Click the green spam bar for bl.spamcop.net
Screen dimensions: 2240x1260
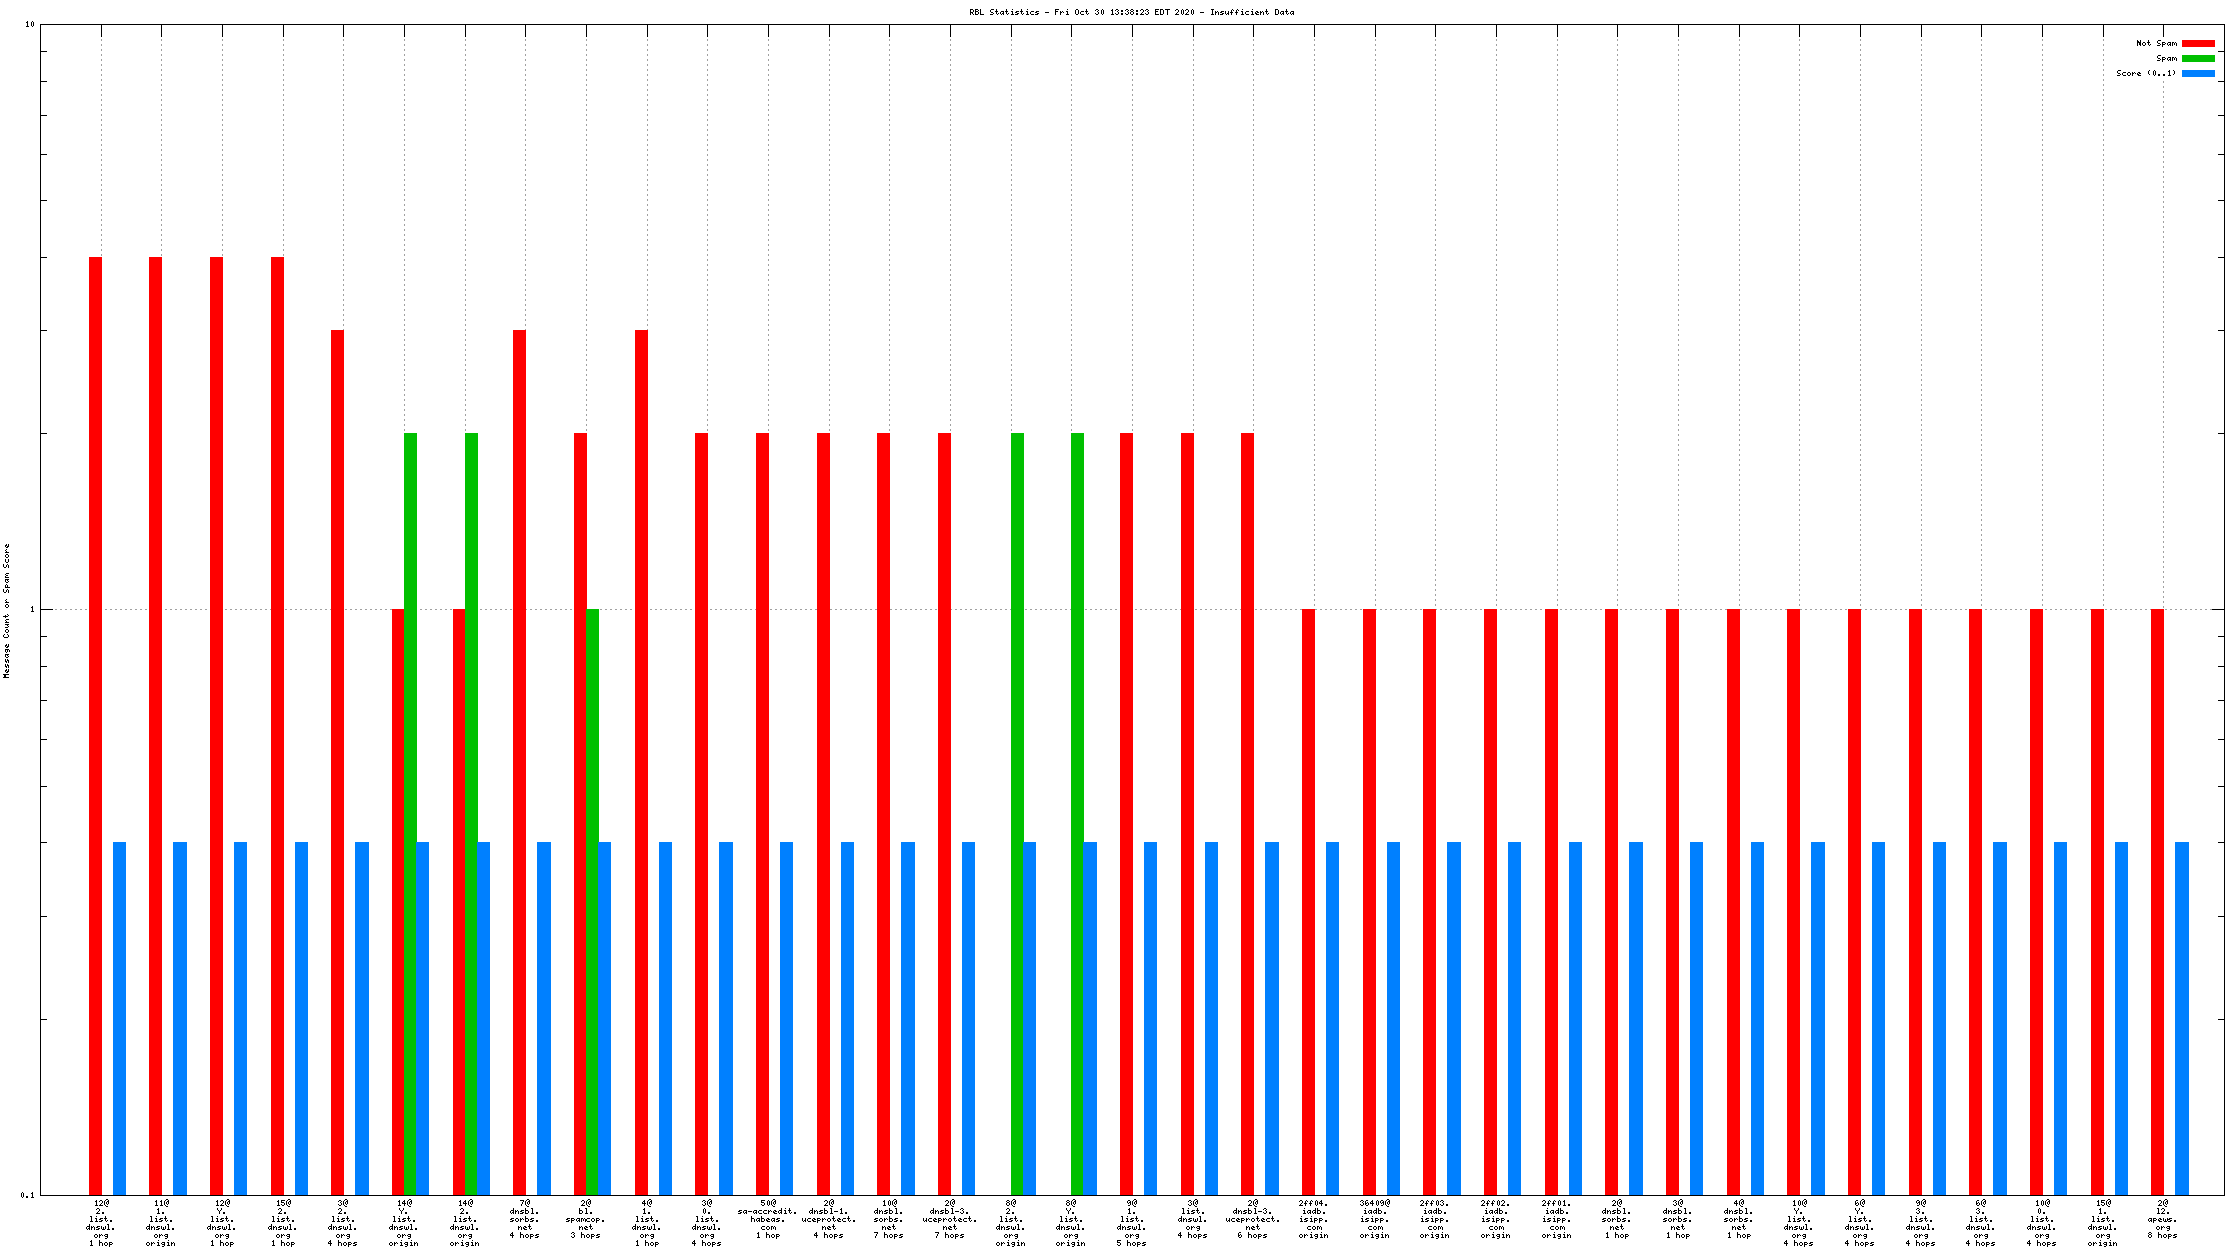pos(592,900)
